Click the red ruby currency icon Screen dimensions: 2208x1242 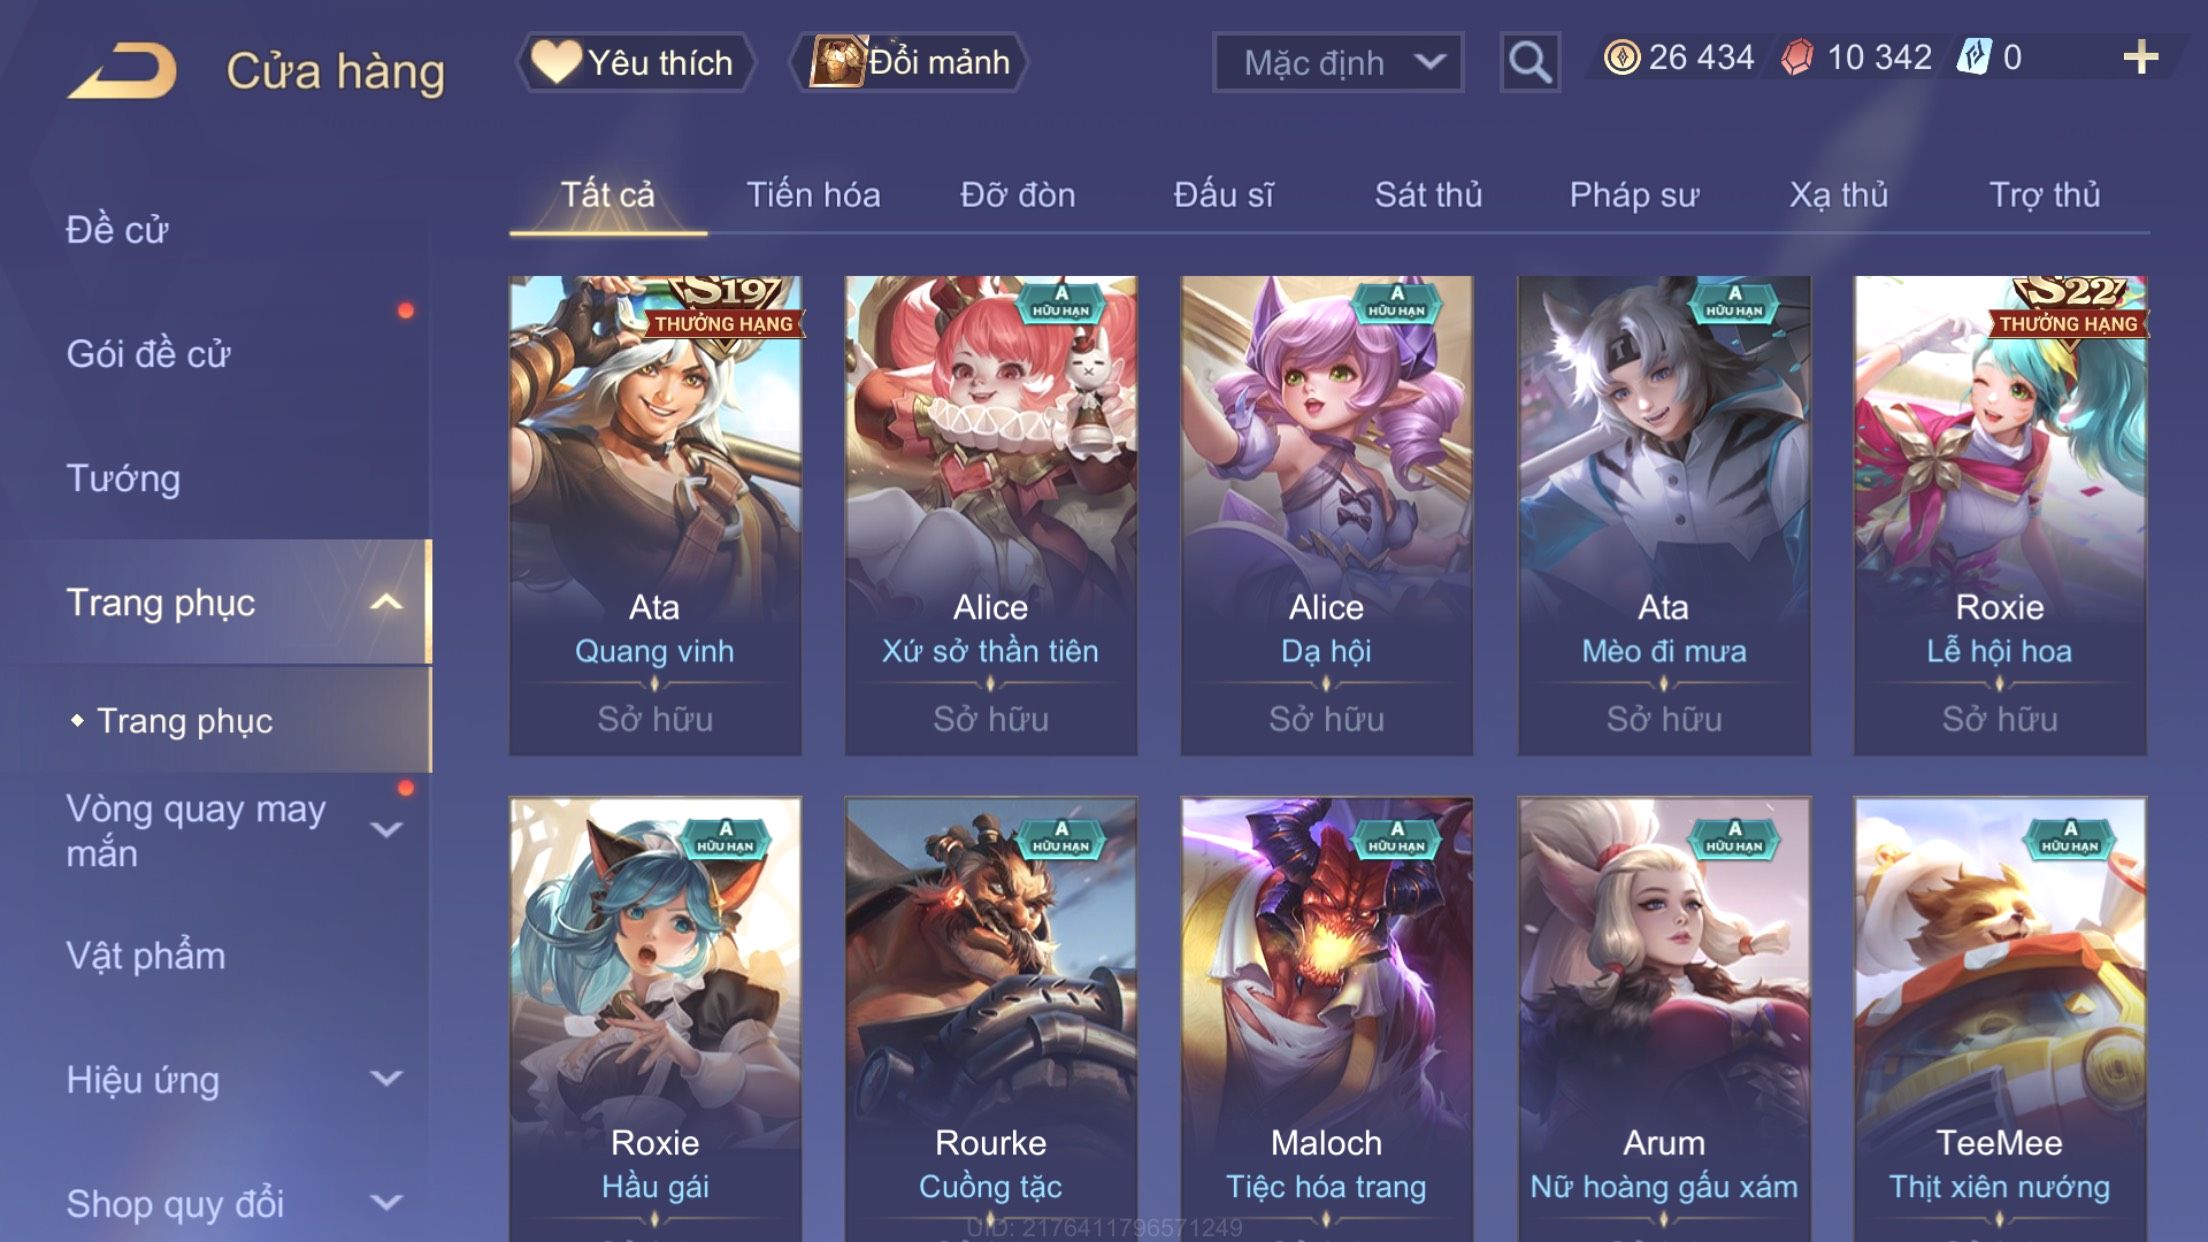pos(1797,57)
